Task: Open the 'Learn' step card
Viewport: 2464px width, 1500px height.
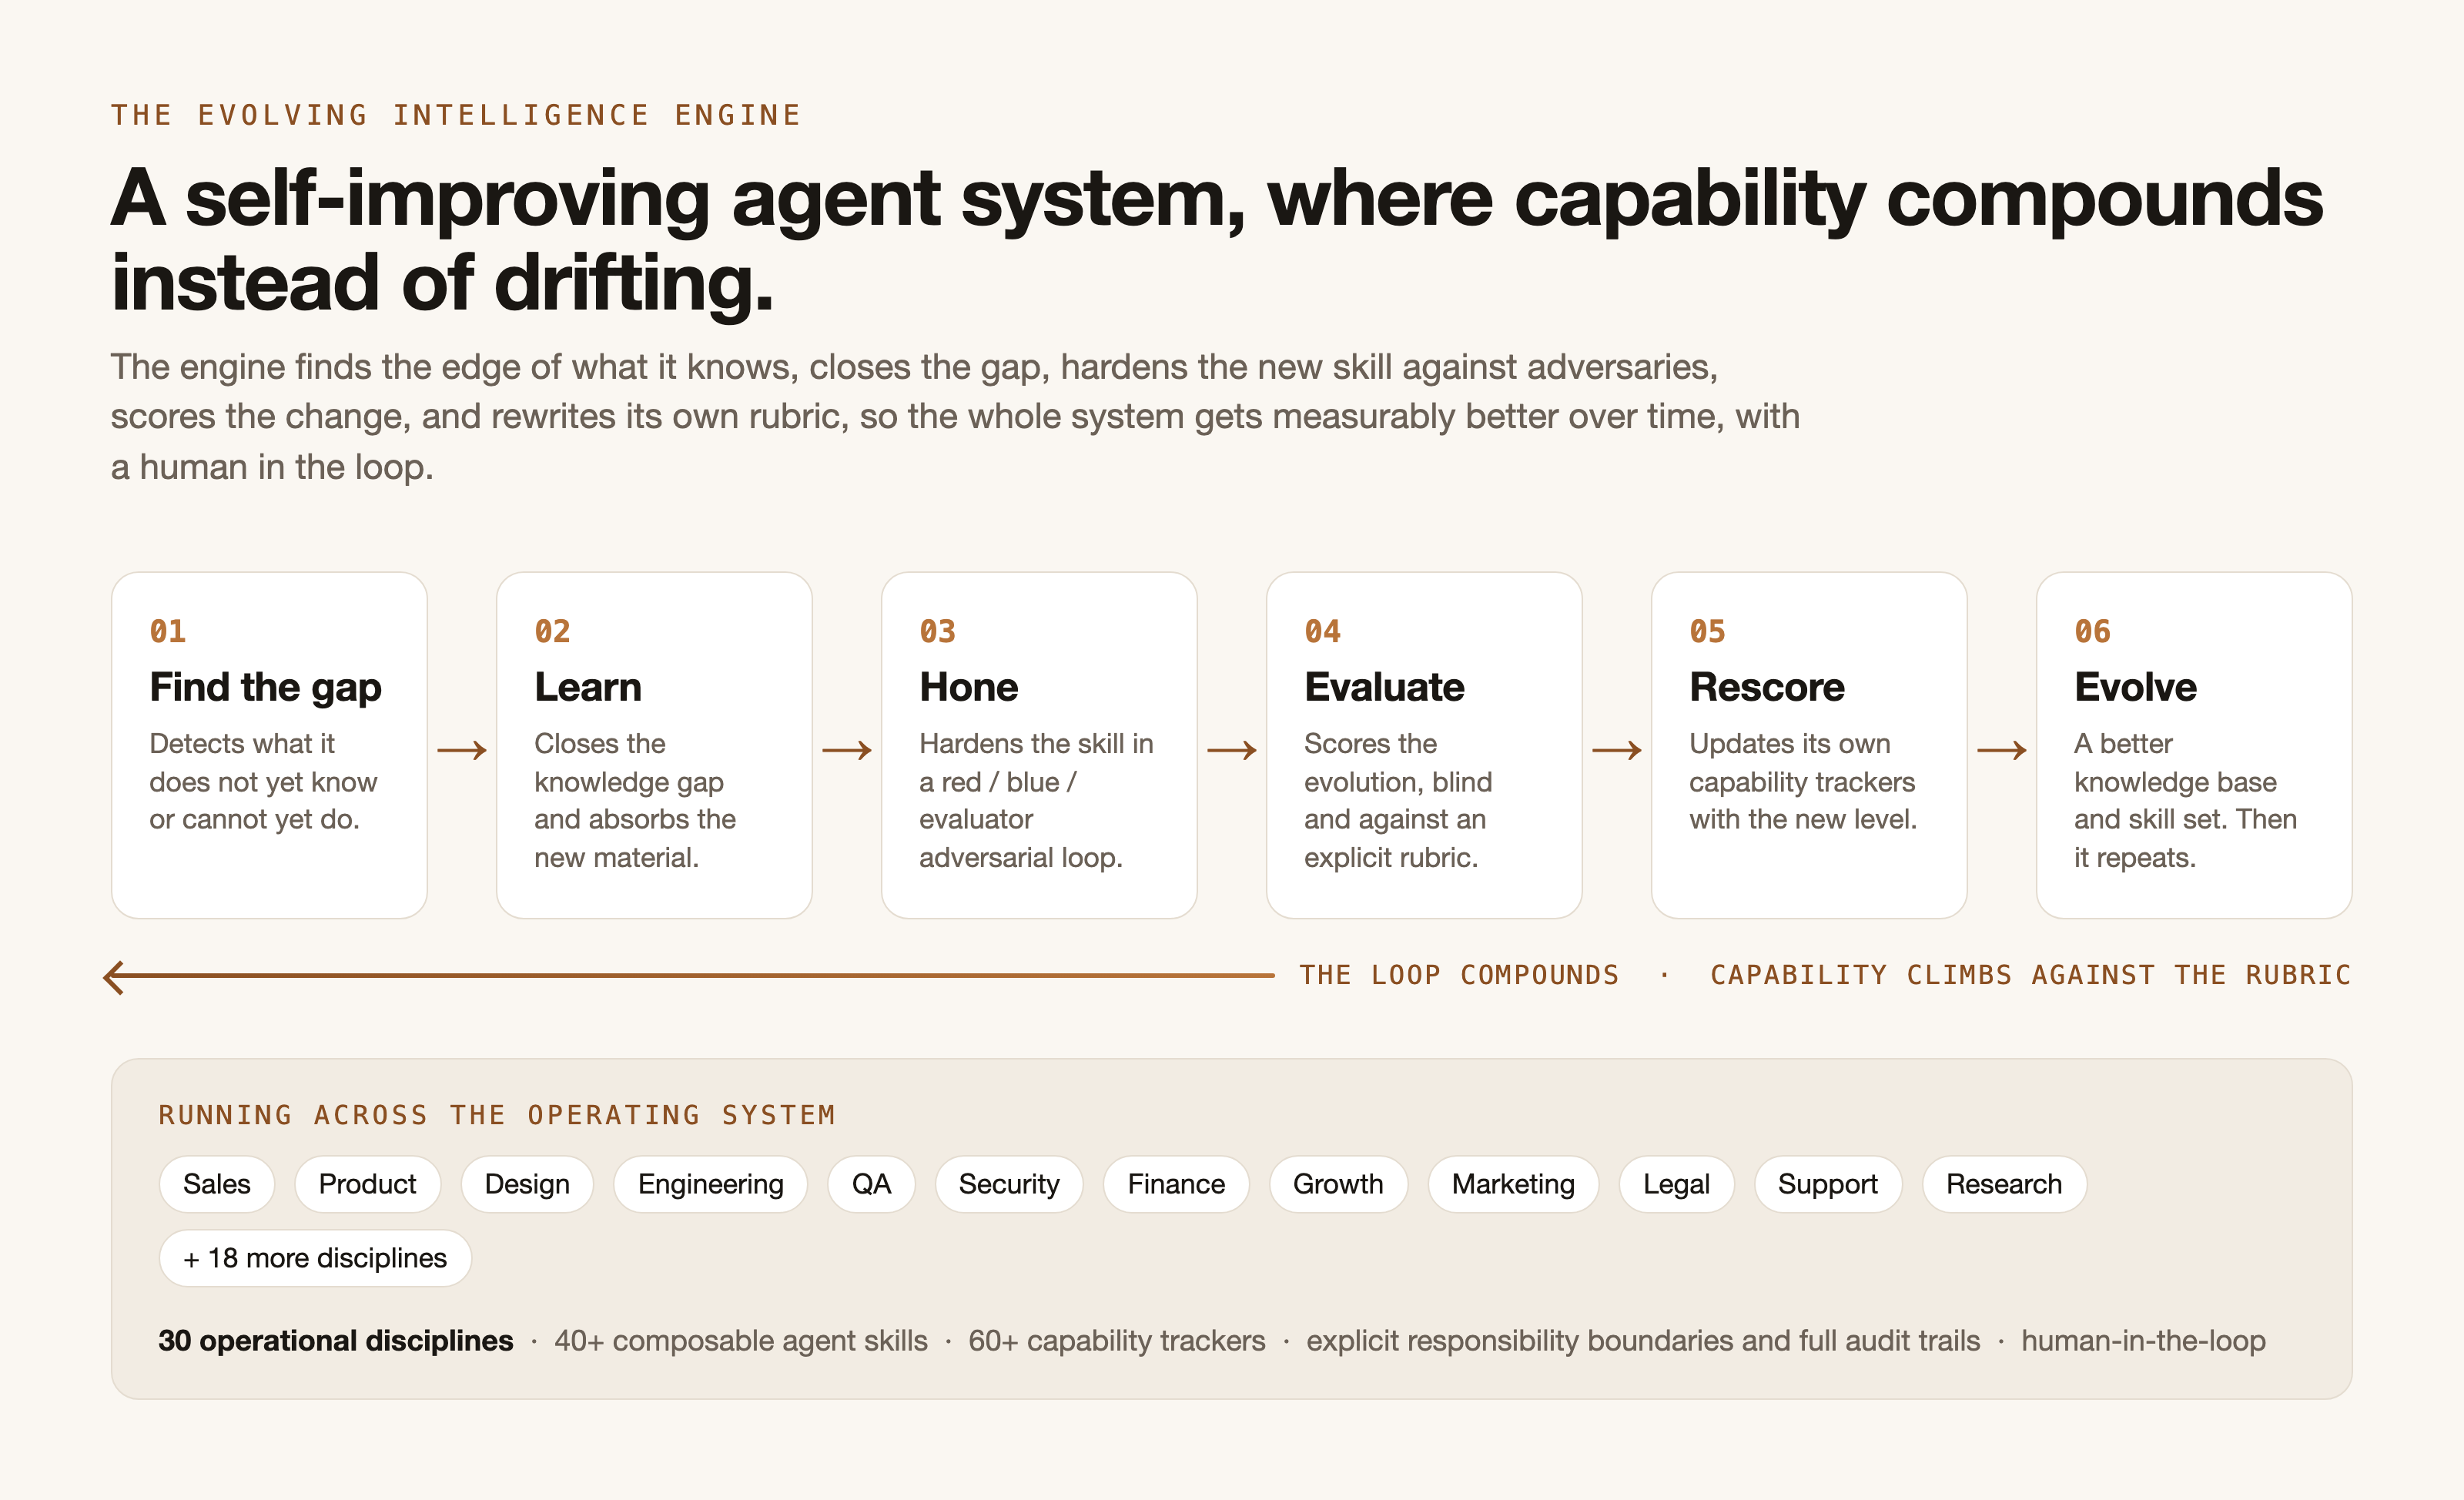Action: point(654,745)
